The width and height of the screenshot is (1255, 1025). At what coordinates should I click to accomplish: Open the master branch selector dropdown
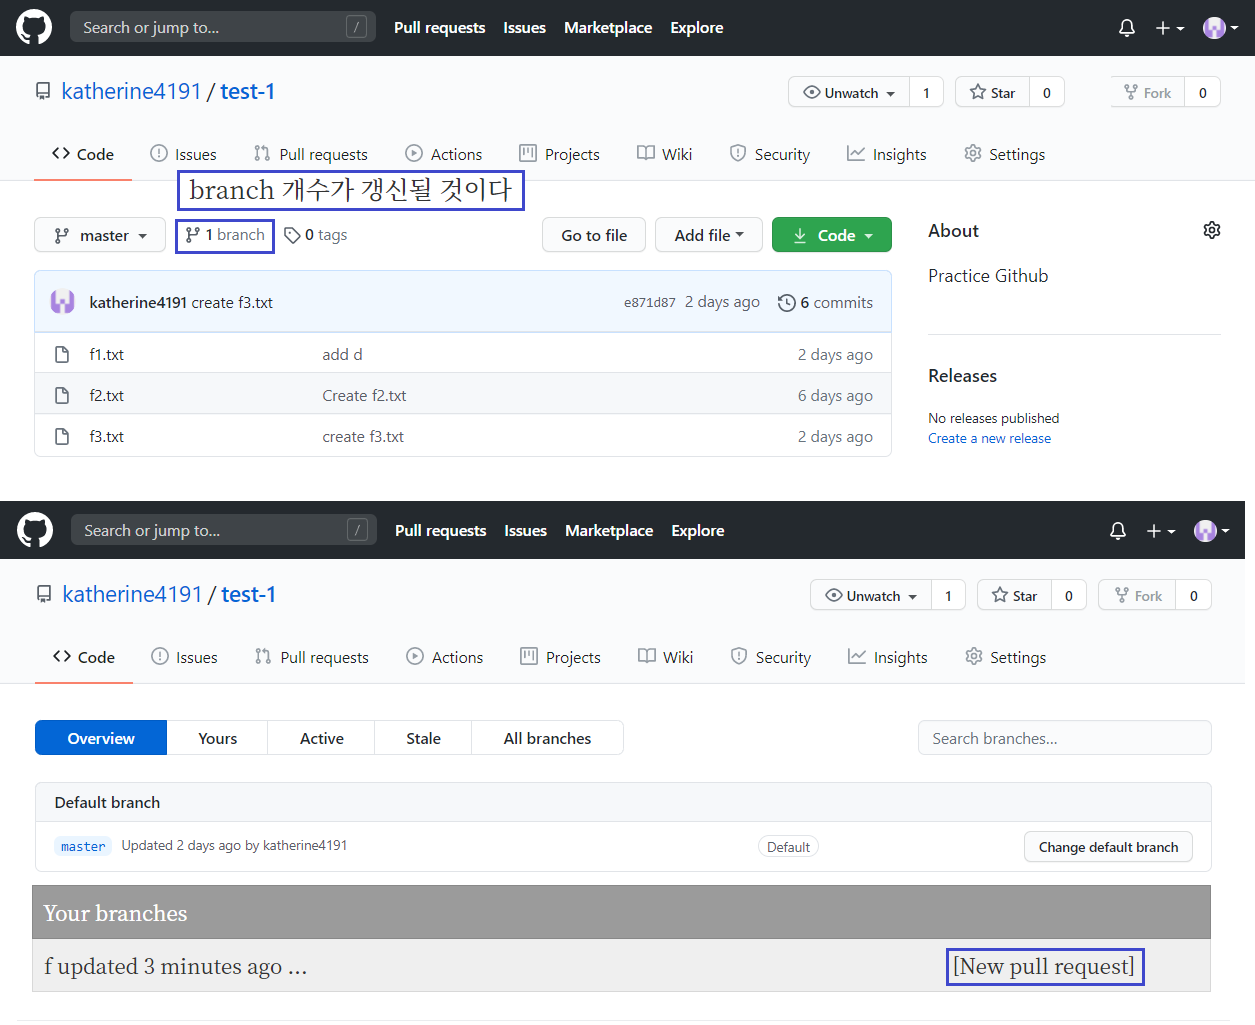click(x=100, y=235)
